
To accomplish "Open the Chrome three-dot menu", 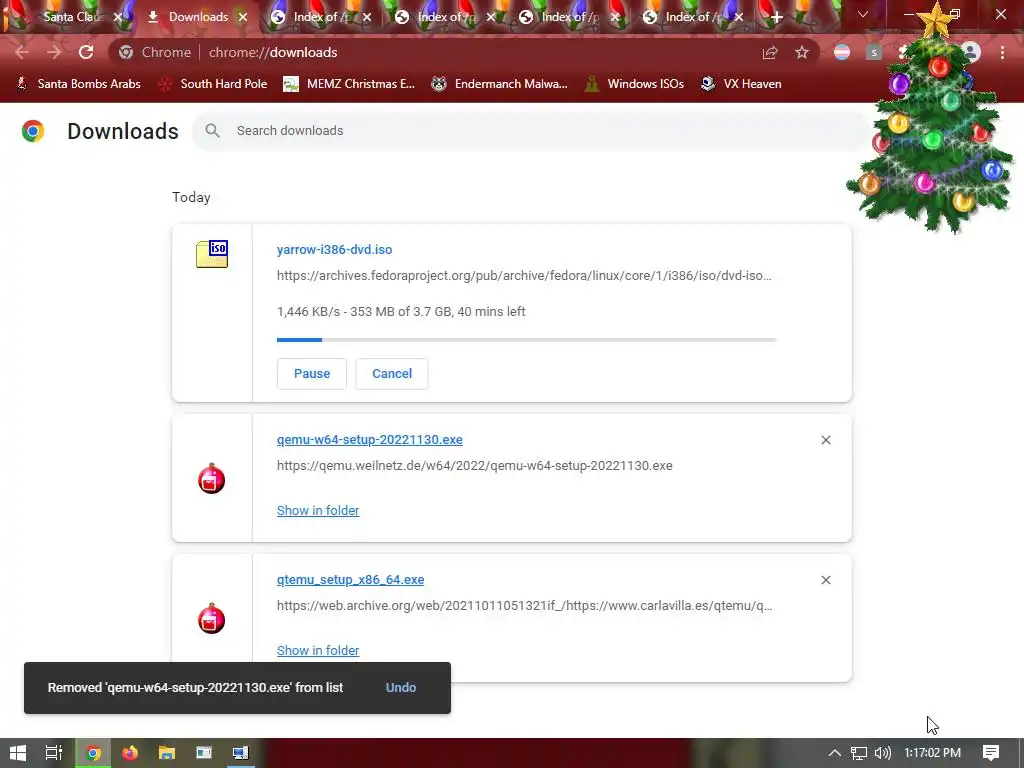I will coord(1002,52).
